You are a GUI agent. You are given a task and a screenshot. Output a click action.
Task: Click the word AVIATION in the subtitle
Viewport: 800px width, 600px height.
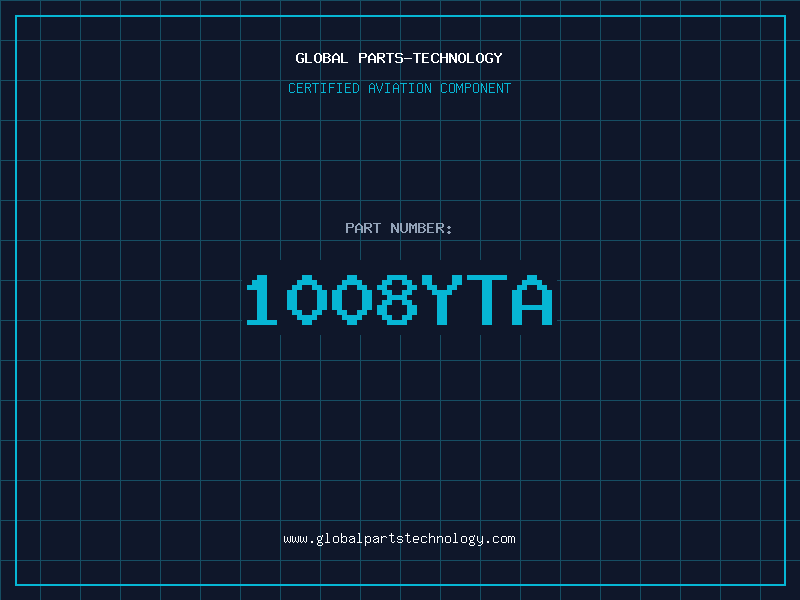[x=399, y=88]
